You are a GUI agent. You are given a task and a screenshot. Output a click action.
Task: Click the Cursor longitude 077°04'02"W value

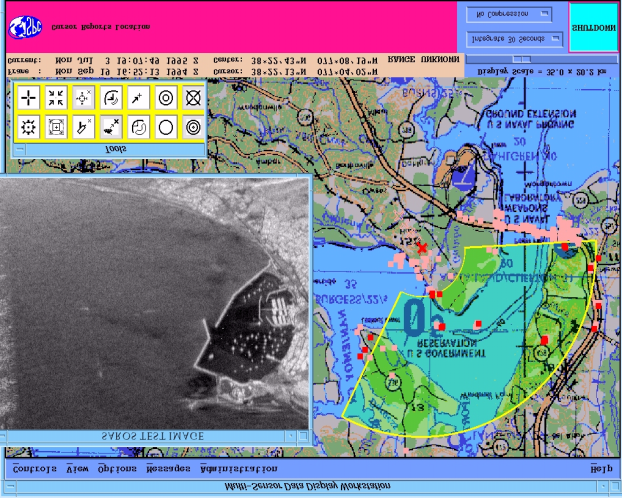click(x=347, y=72)
